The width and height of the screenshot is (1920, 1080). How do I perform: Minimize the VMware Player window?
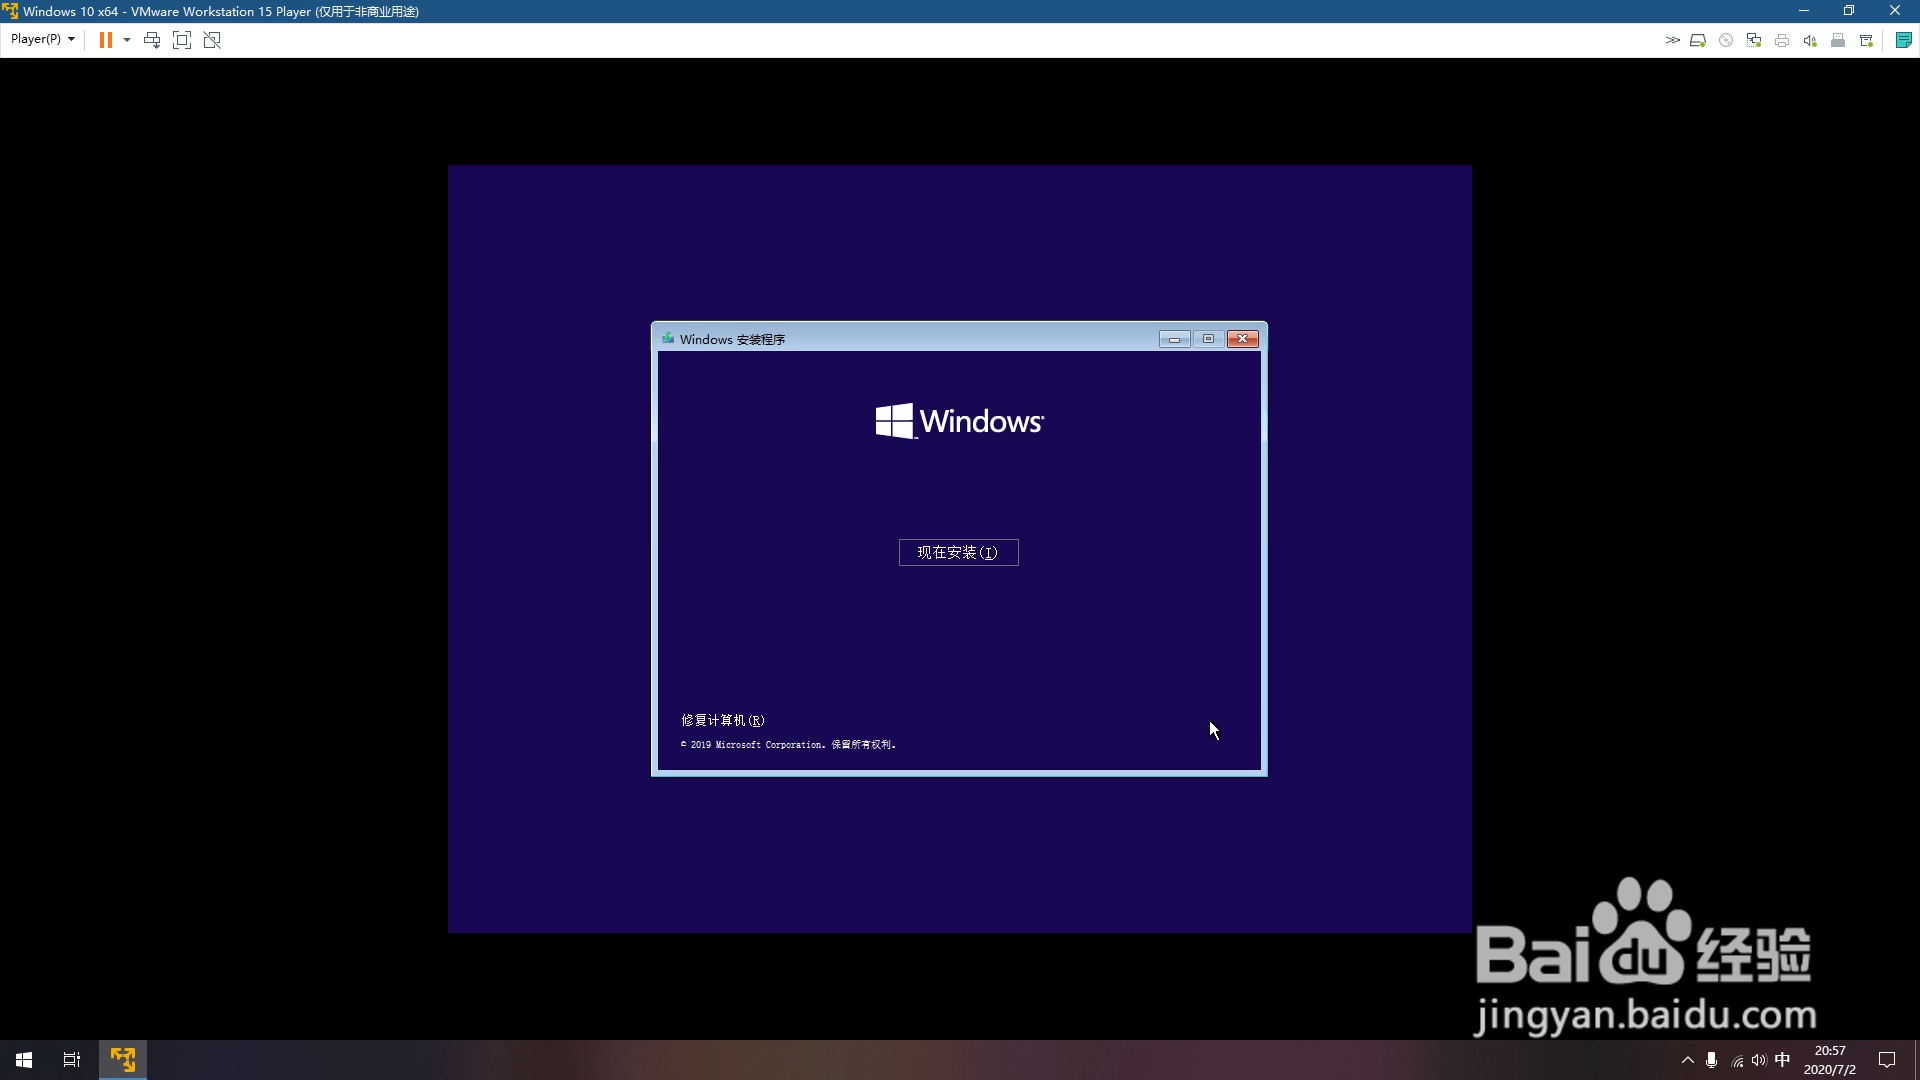pos(1804,11)
